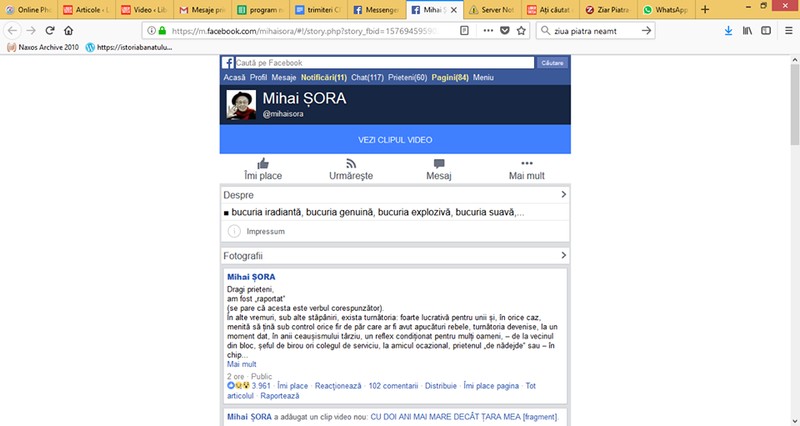
Task: Click the VEZI CLIPUL VIDEO button
Action: pos(395,139)
